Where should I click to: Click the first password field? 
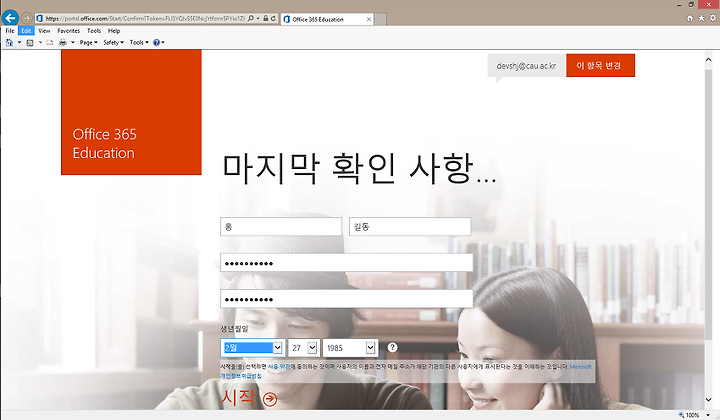[347, 263]
